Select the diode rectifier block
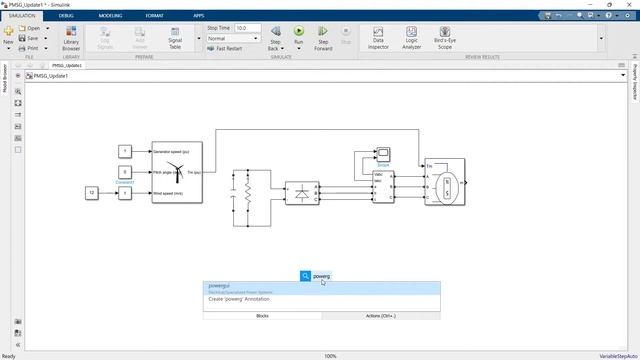This screenshot has width=640, height=360. pyautogui.click(x=302, y=193)
